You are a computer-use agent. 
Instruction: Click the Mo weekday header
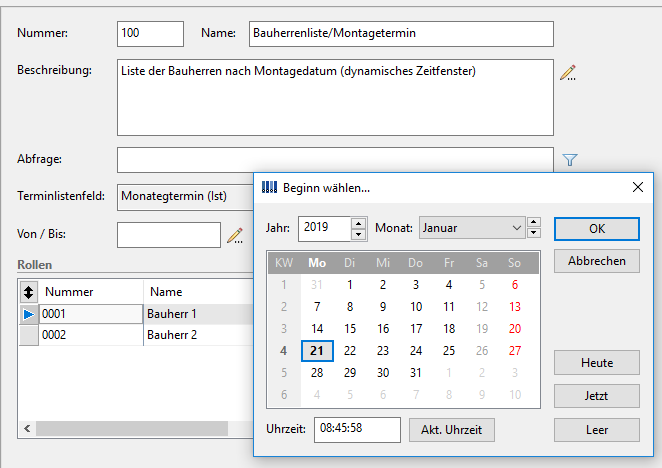[x=317, y=263]
